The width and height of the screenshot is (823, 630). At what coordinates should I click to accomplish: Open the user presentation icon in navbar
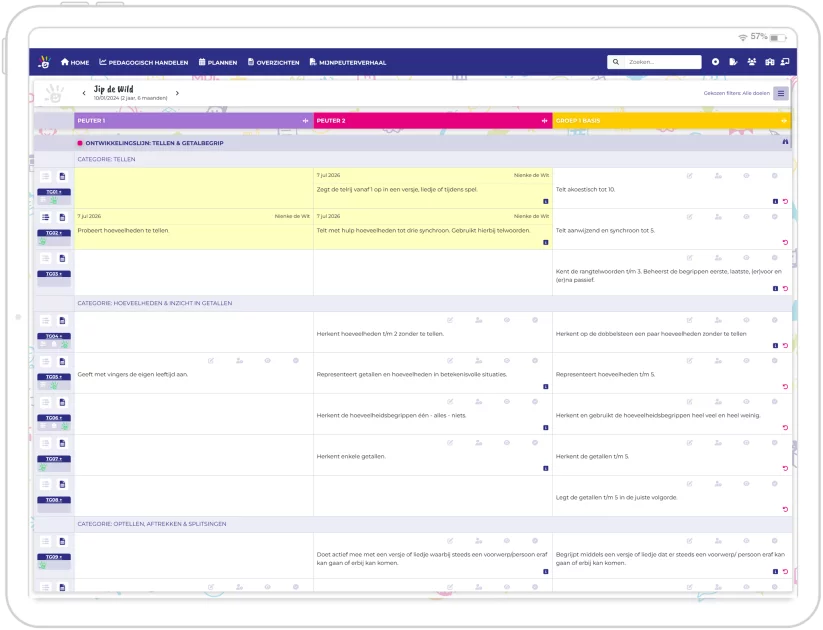click(785, 62)
